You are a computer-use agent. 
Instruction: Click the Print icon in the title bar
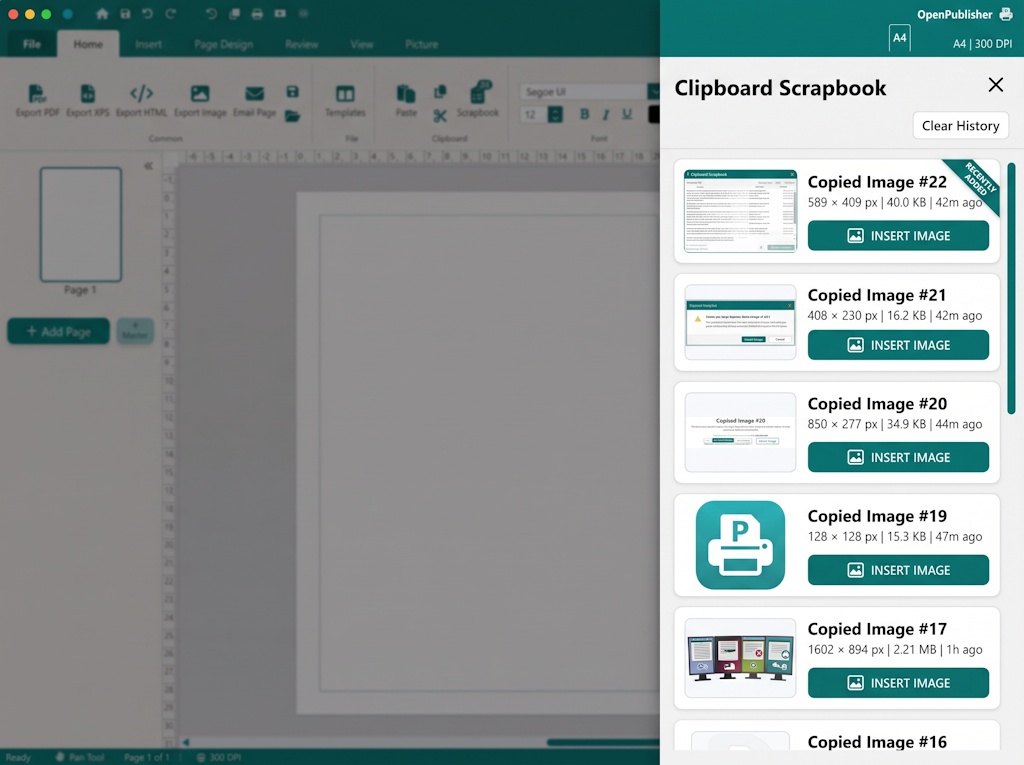[257, 14]
